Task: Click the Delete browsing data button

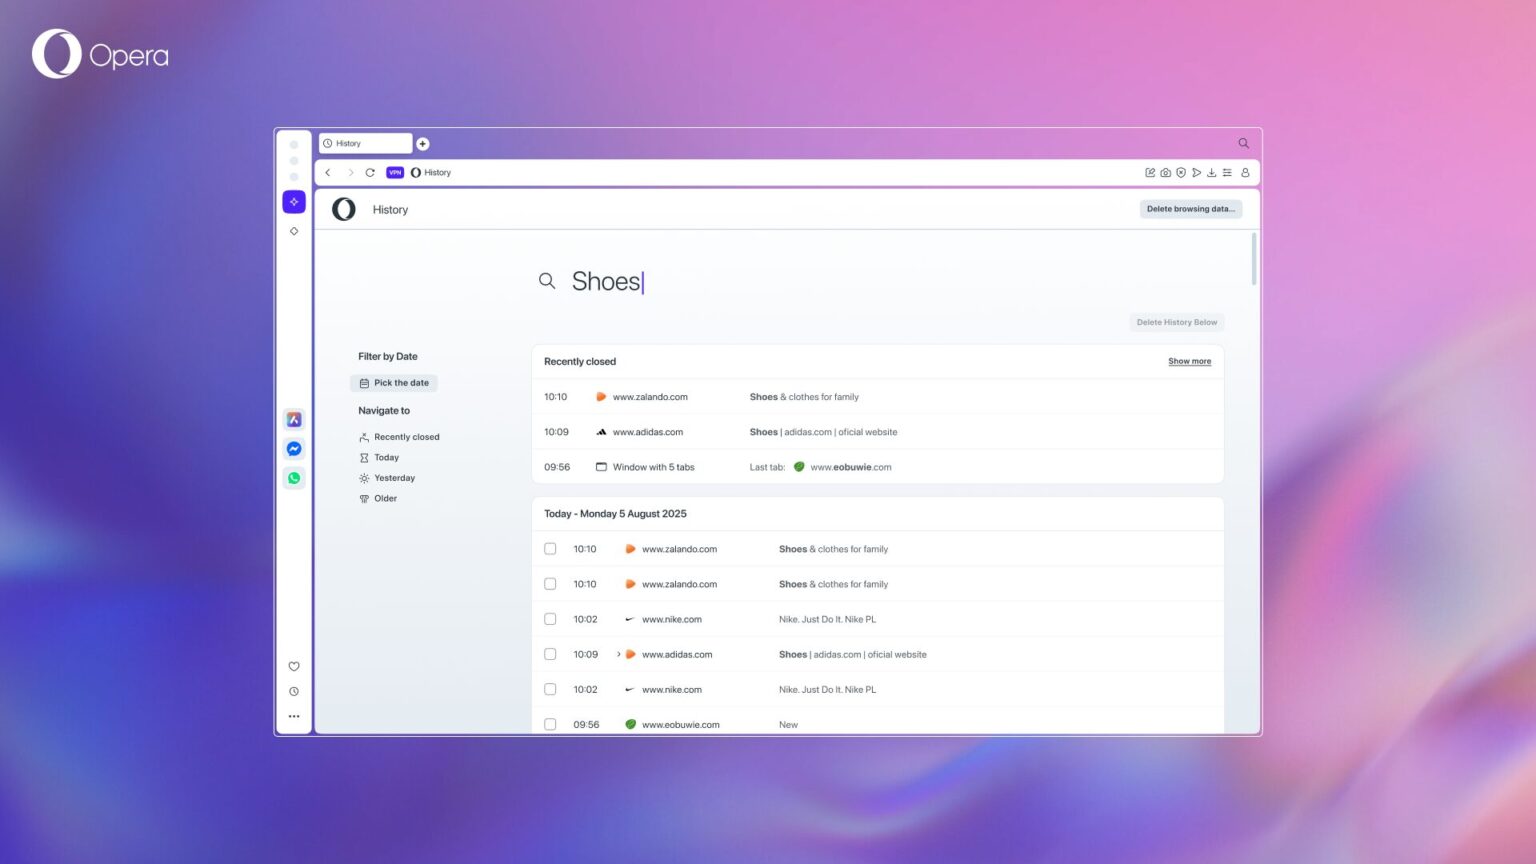Action: coord(1190,209)
